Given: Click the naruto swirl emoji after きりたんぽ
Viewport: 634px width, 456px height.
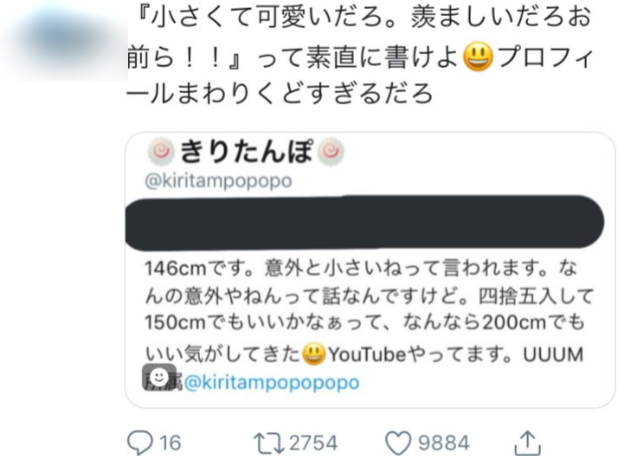Looking at the screenshot, I should pos(331,152).
